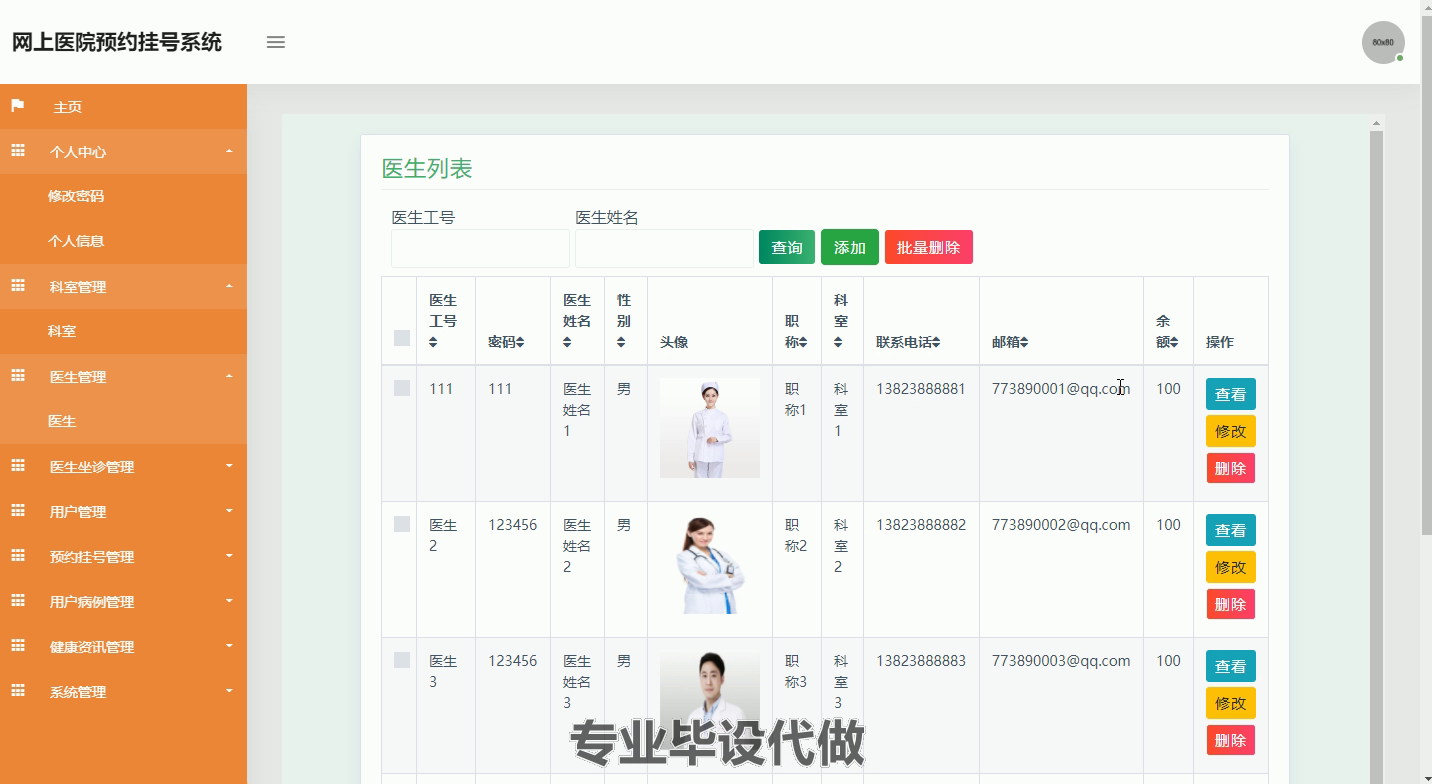Click the flag icon beside 主页
This screenshot has height=784, width=1432.
pyautogui.click(x=18, y=105)
